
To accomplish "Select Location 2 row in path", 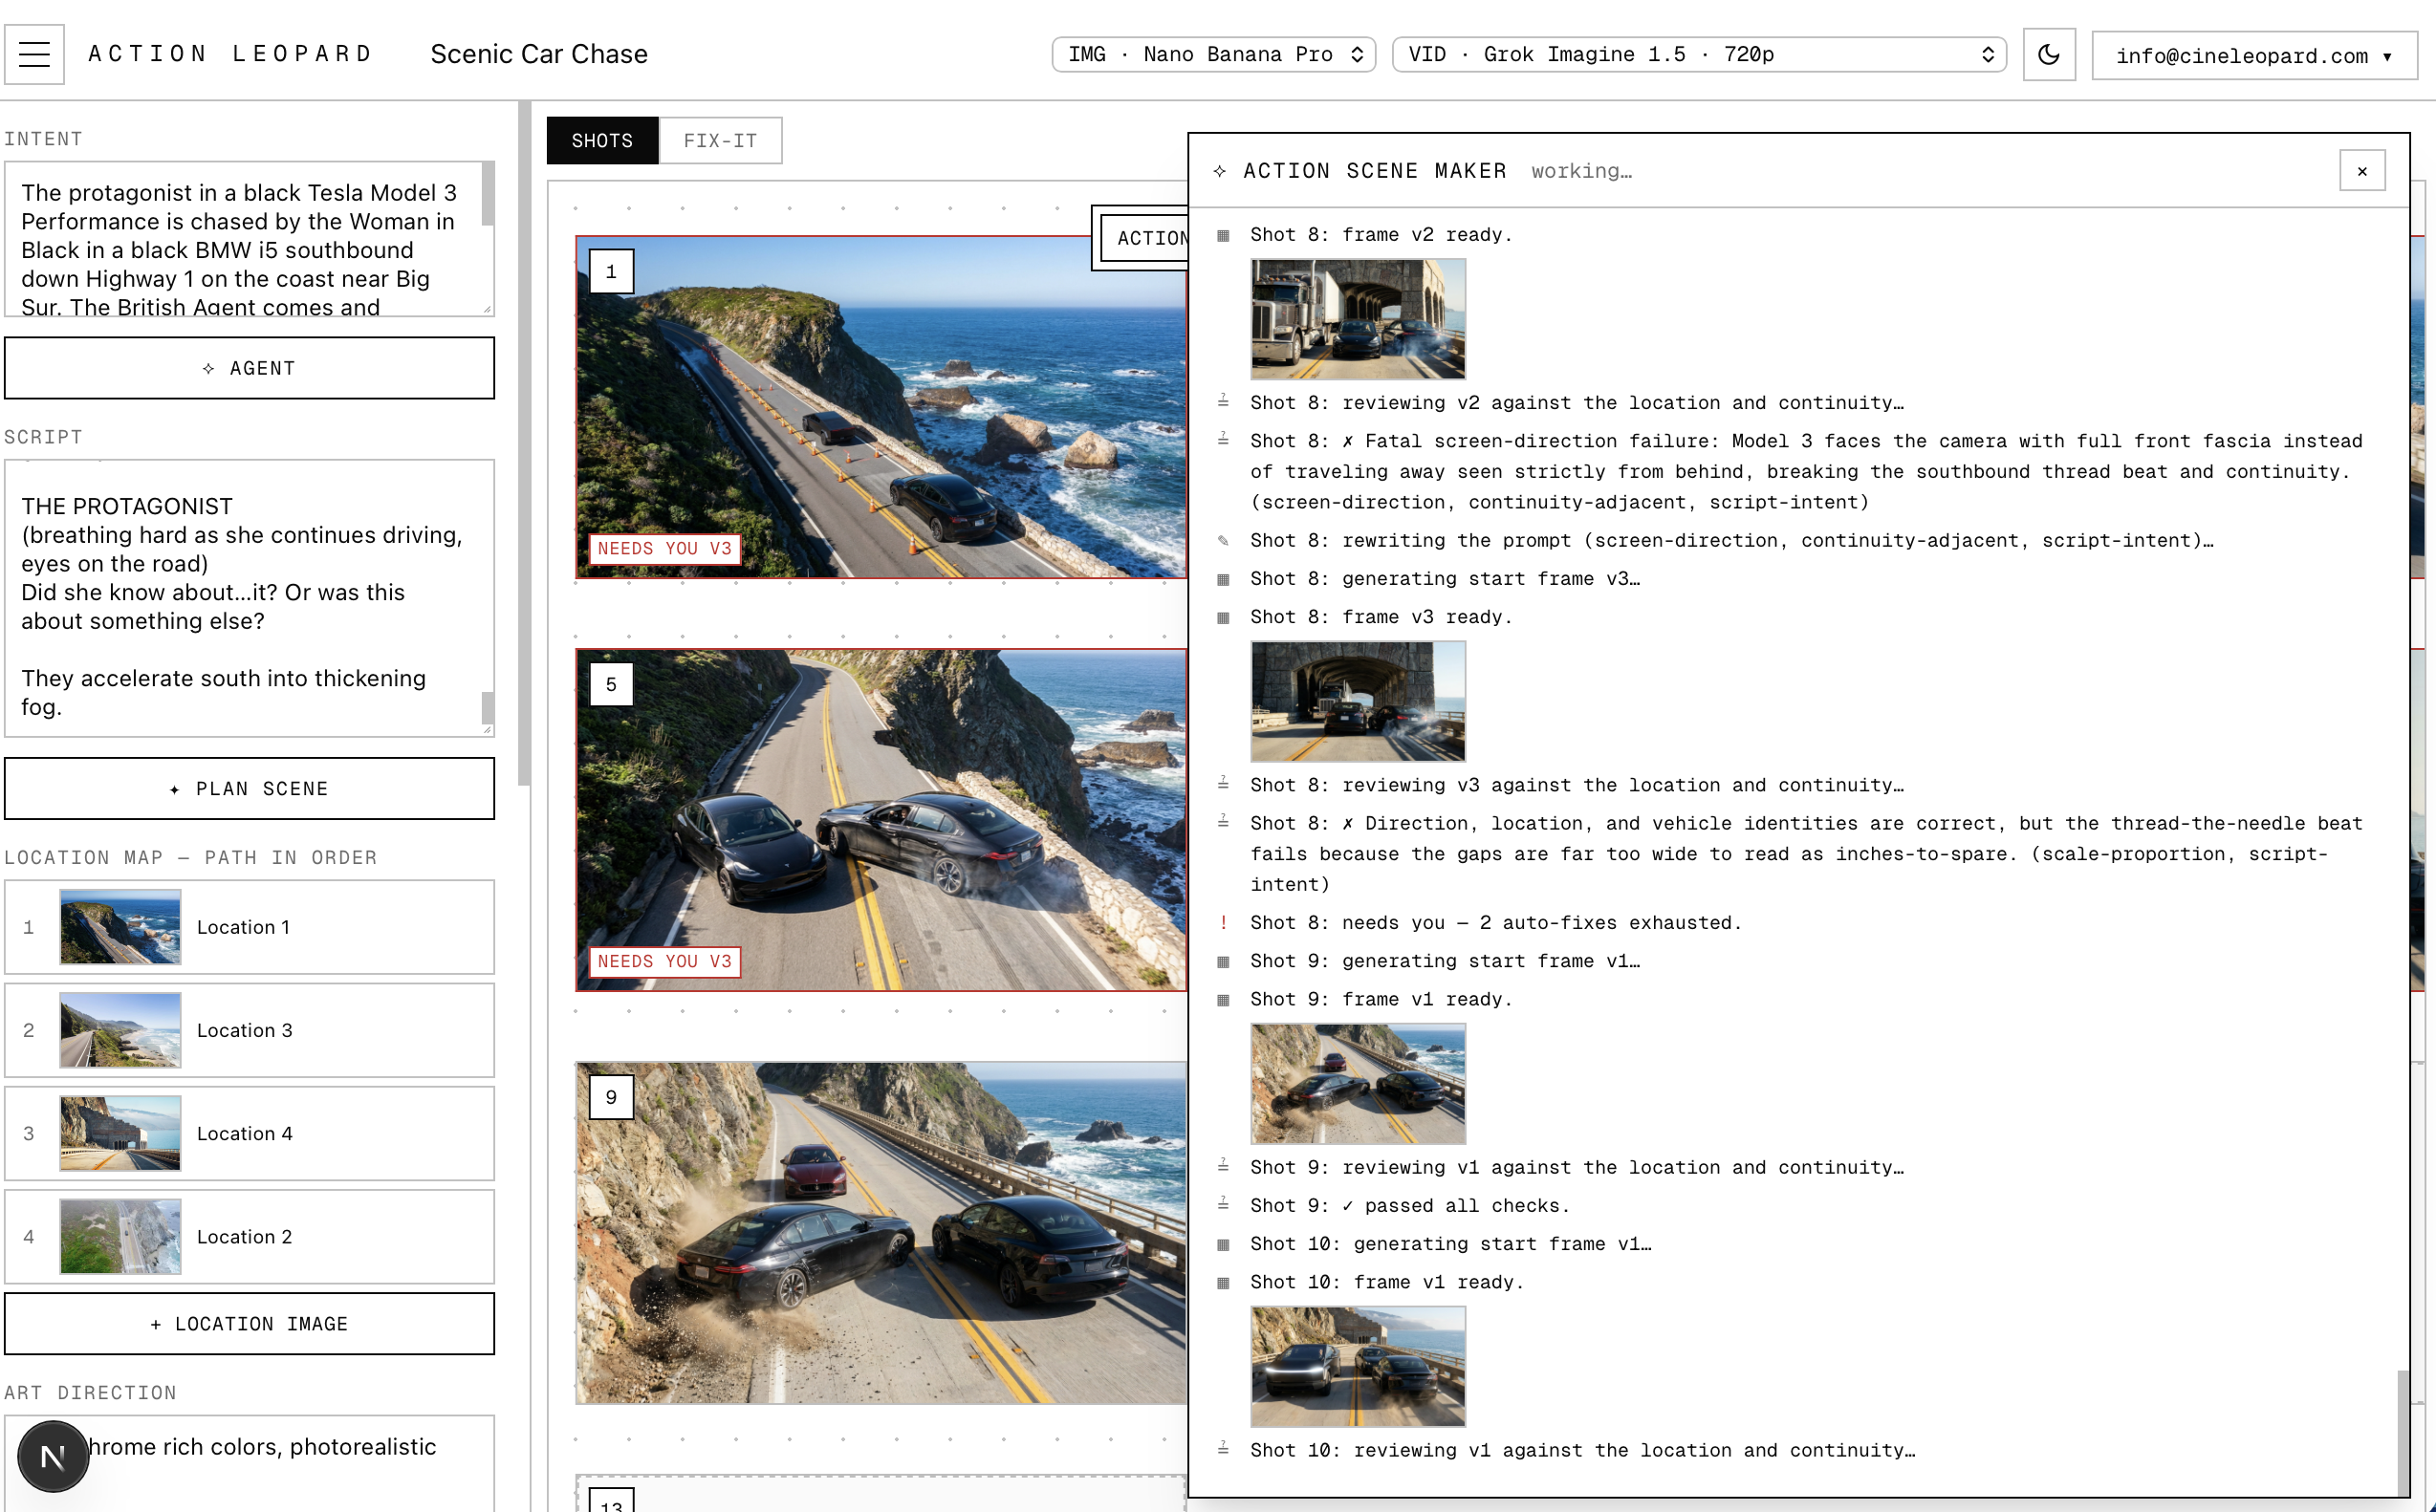I will point(249,1236).
